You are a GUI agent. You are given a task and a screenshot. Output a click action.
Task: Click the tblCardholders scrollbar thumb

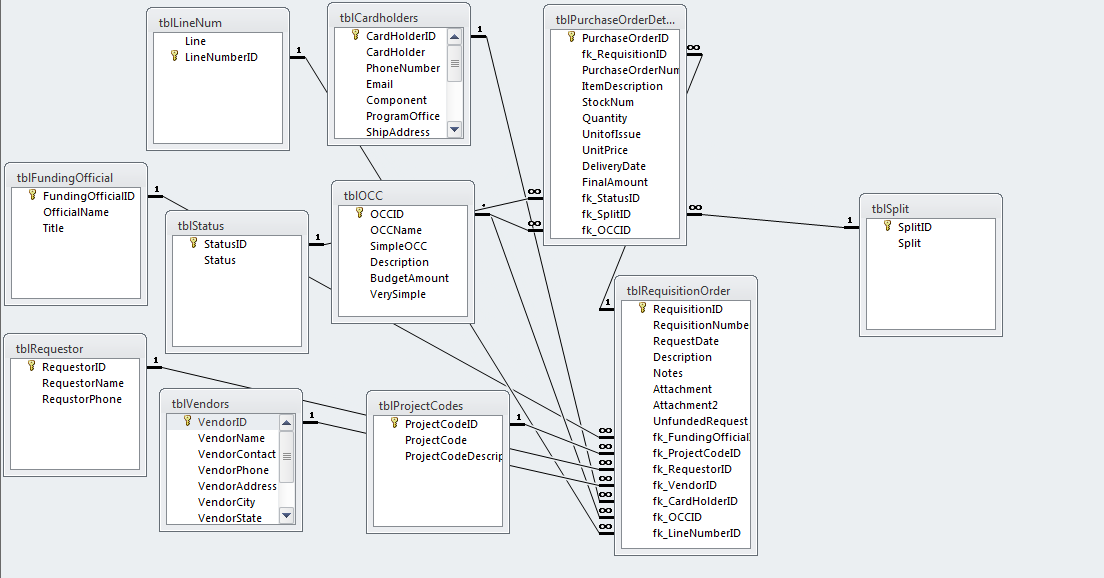tap(454, 63)
